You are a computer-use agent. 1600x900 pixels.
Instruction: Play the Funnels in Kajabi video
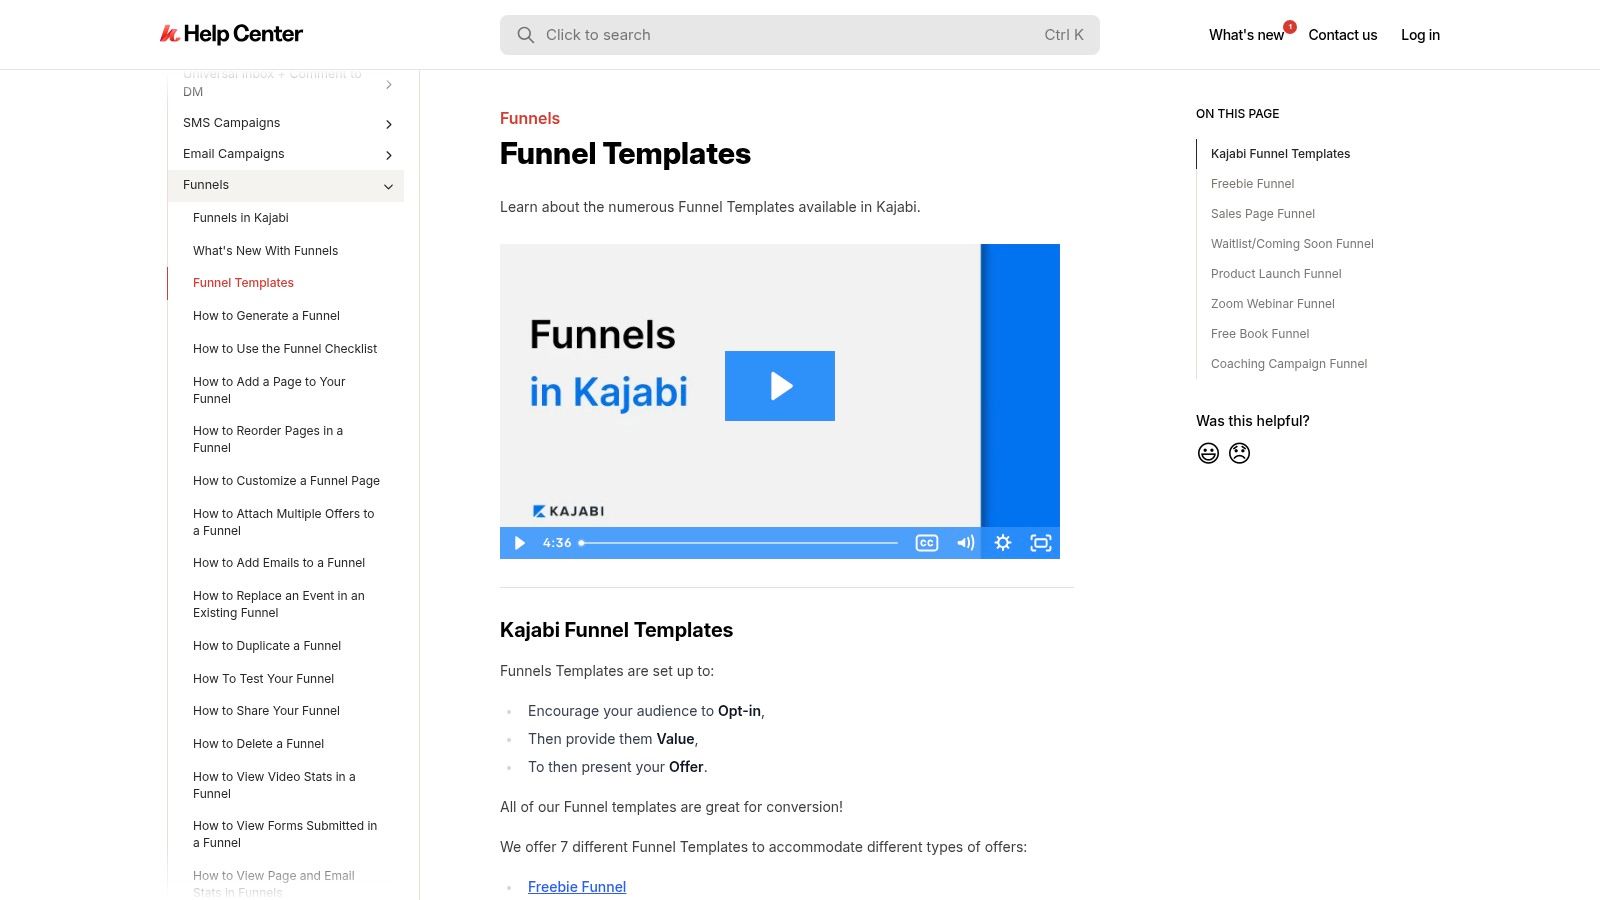[x=779, y=385]
